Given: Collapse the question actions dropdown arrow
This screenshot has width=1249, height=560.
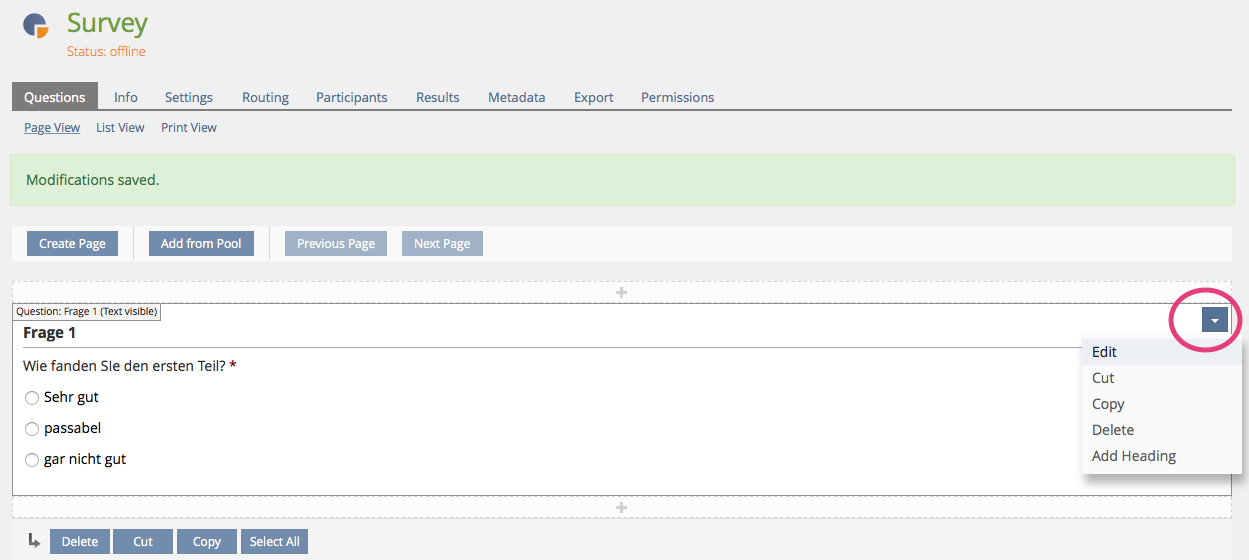Looking at the screenshot, I should 1214,320.
